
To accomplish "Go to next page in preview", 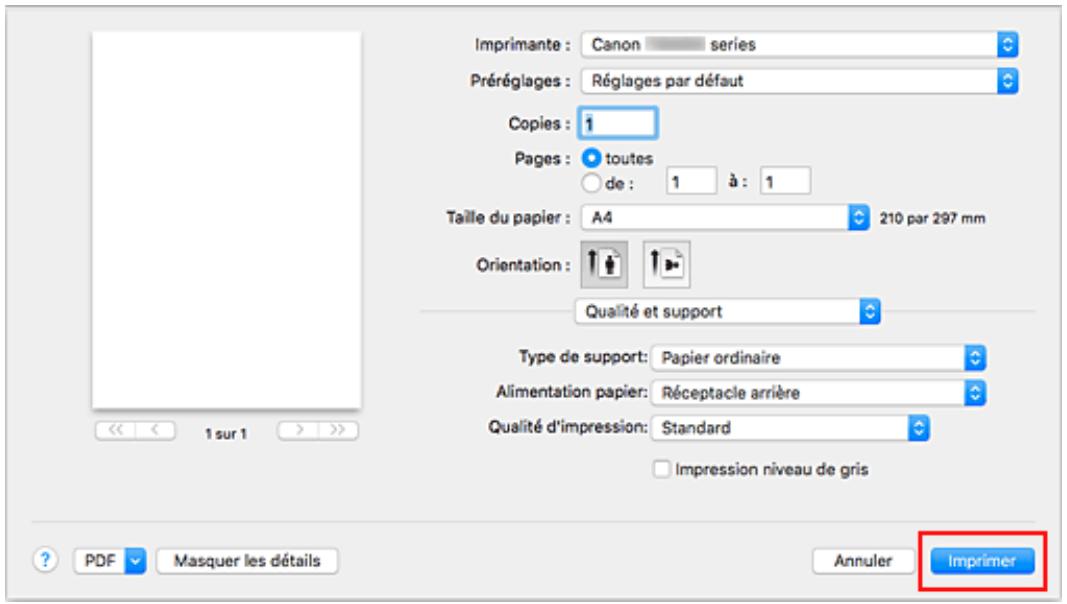I will coord(298,430).
